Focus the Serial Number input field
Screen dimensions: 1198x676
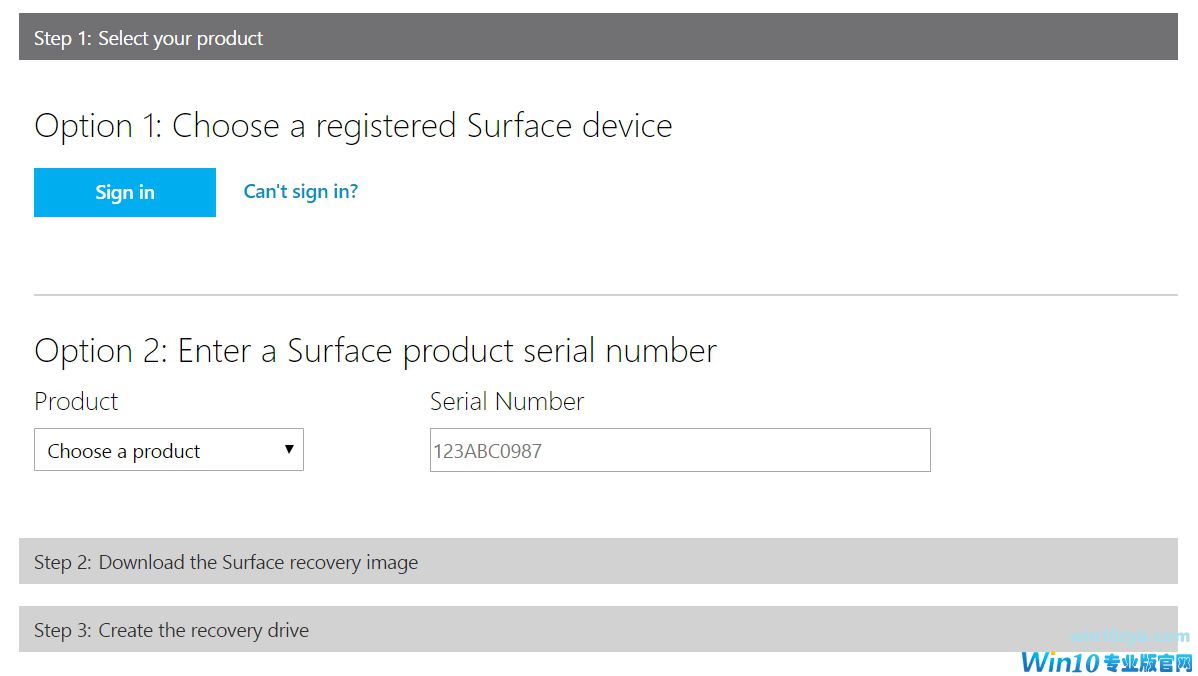coord(680,450)
